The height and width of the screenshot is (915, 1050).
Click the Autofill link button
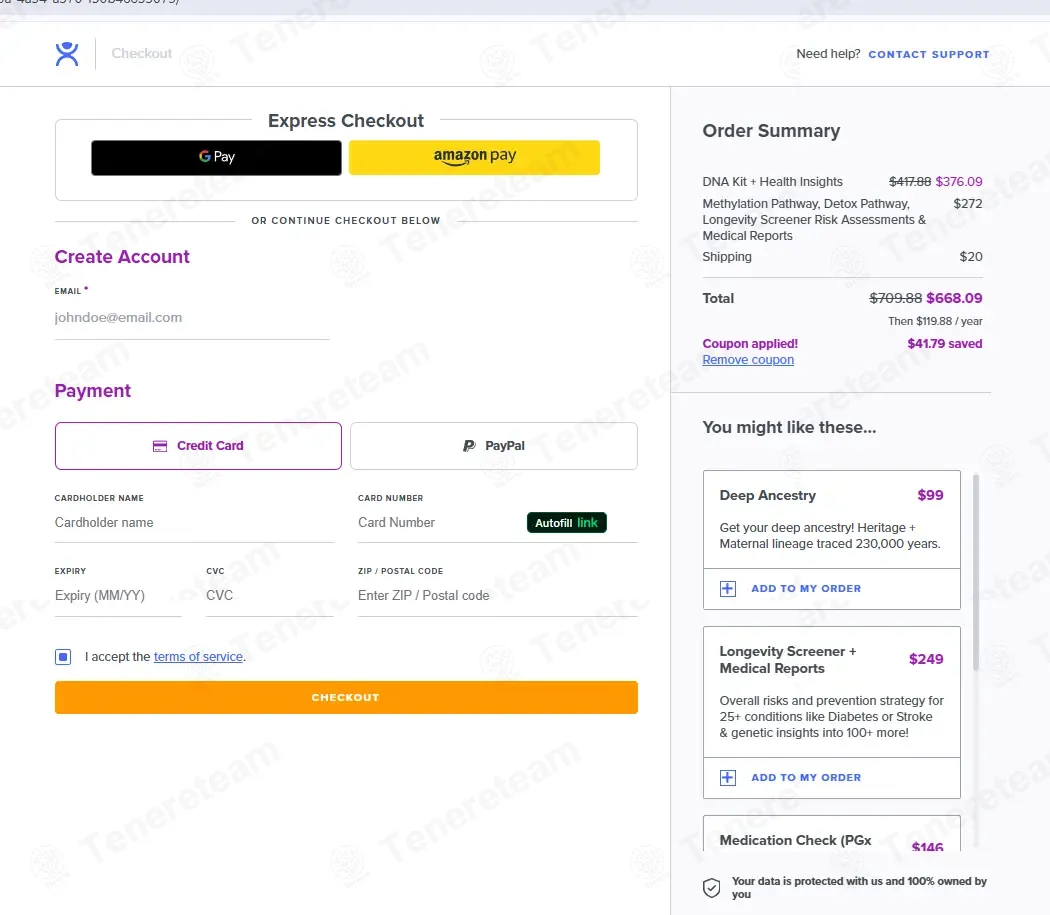coord(566,523)
